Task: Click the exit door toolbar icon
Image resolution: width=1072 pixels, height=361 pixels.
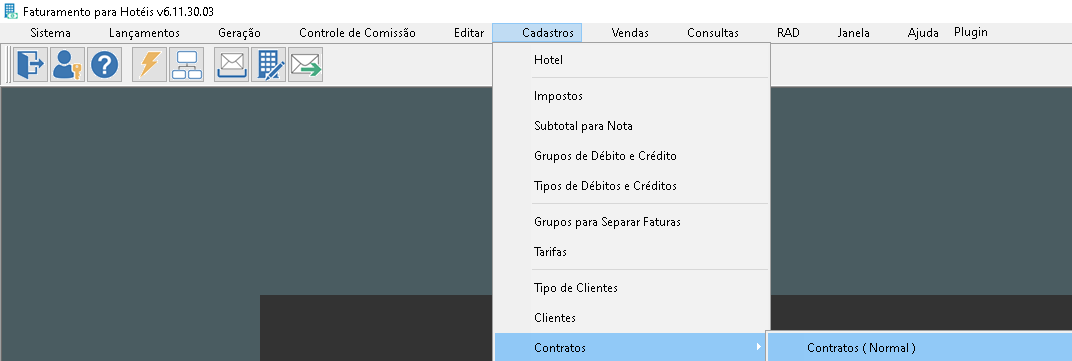Action: pyautogui.click(x=30, y=64)
